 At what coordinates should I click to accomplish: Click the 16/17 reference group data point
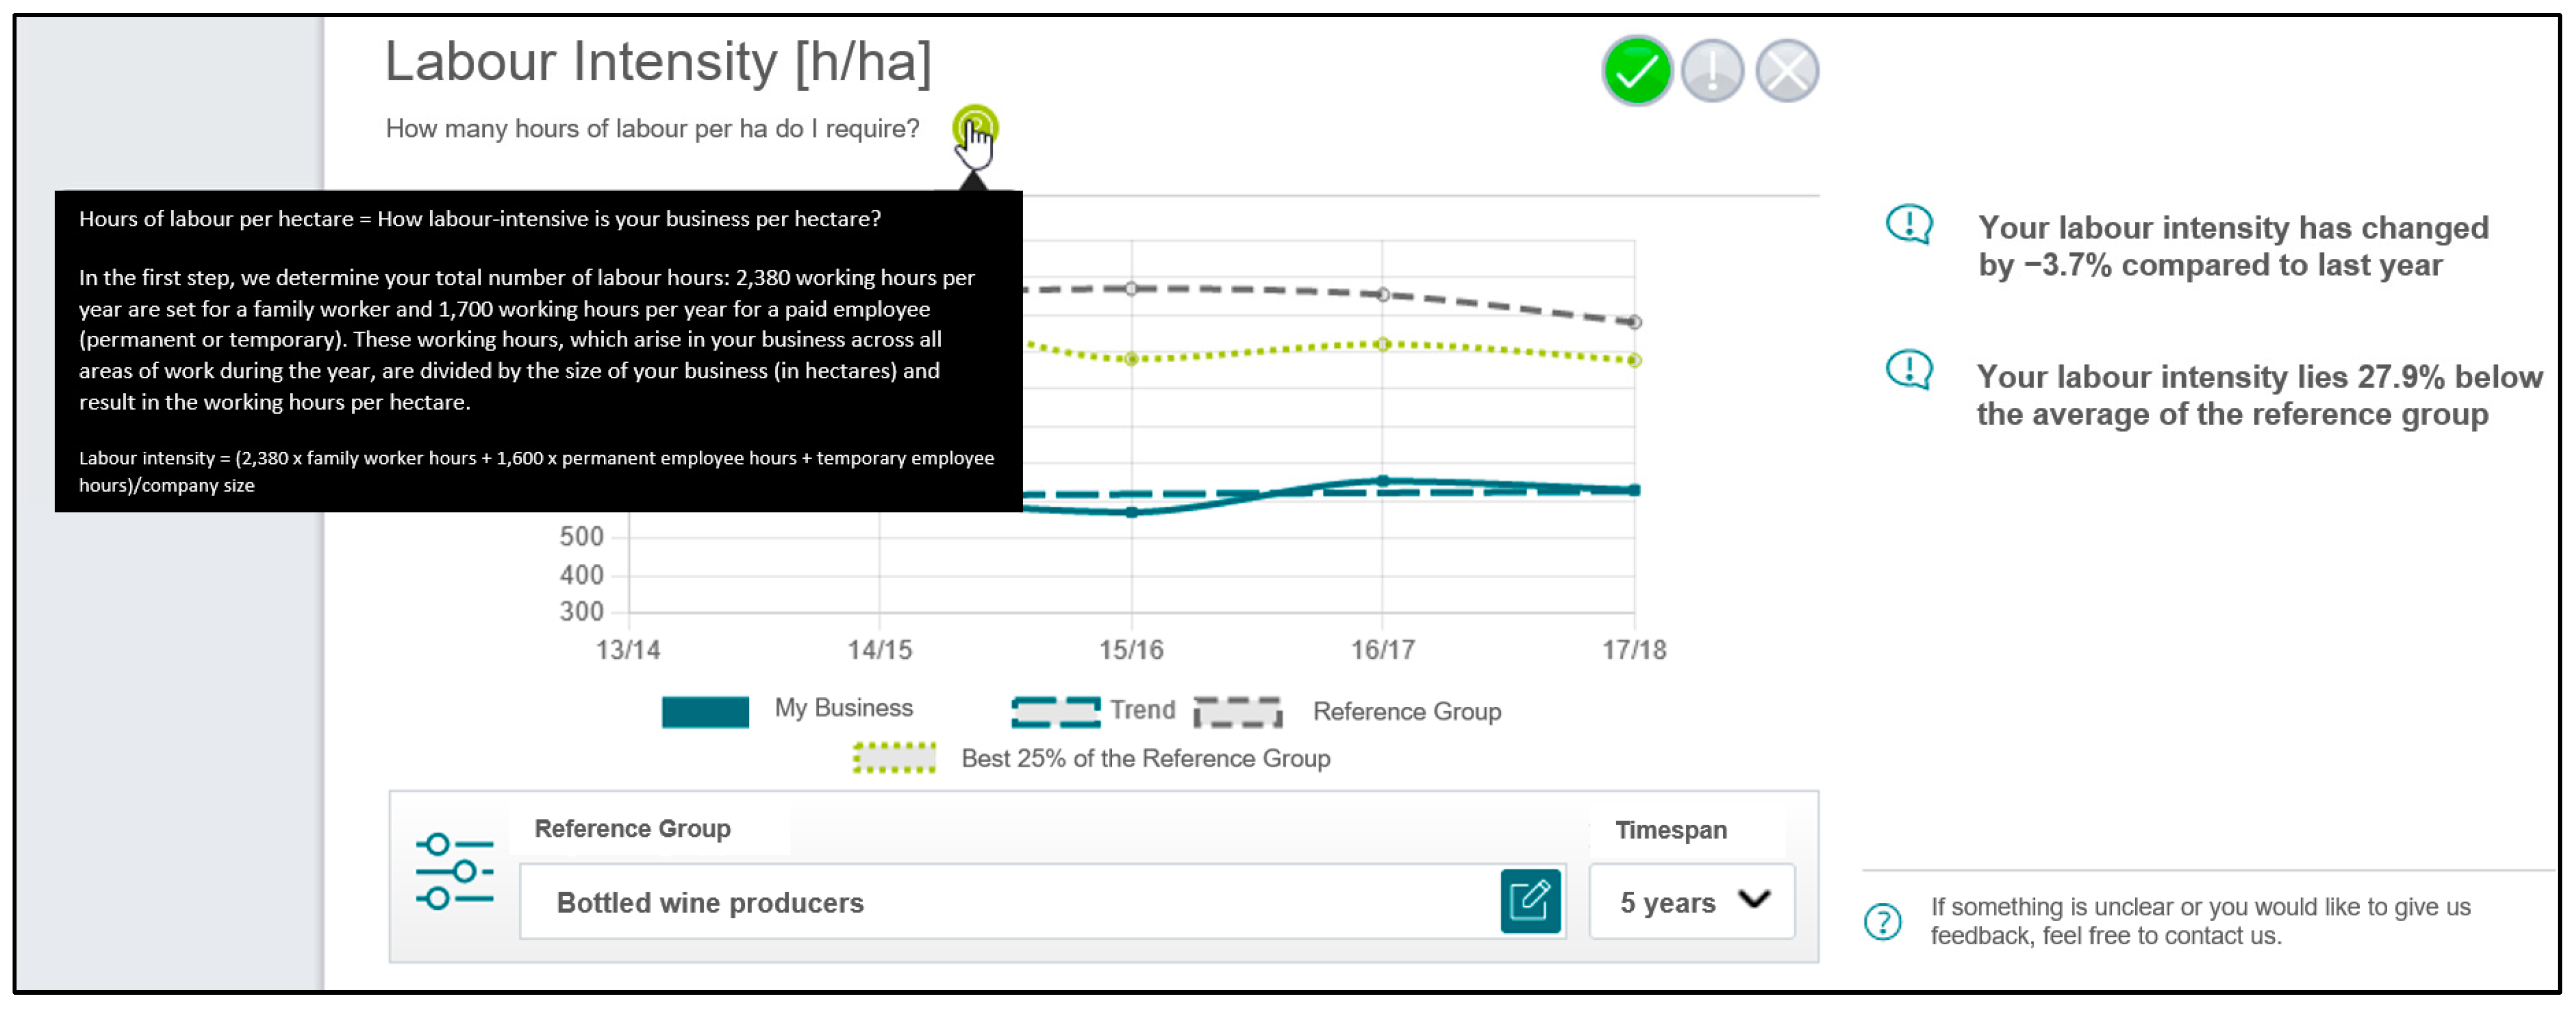[1382, 295]
